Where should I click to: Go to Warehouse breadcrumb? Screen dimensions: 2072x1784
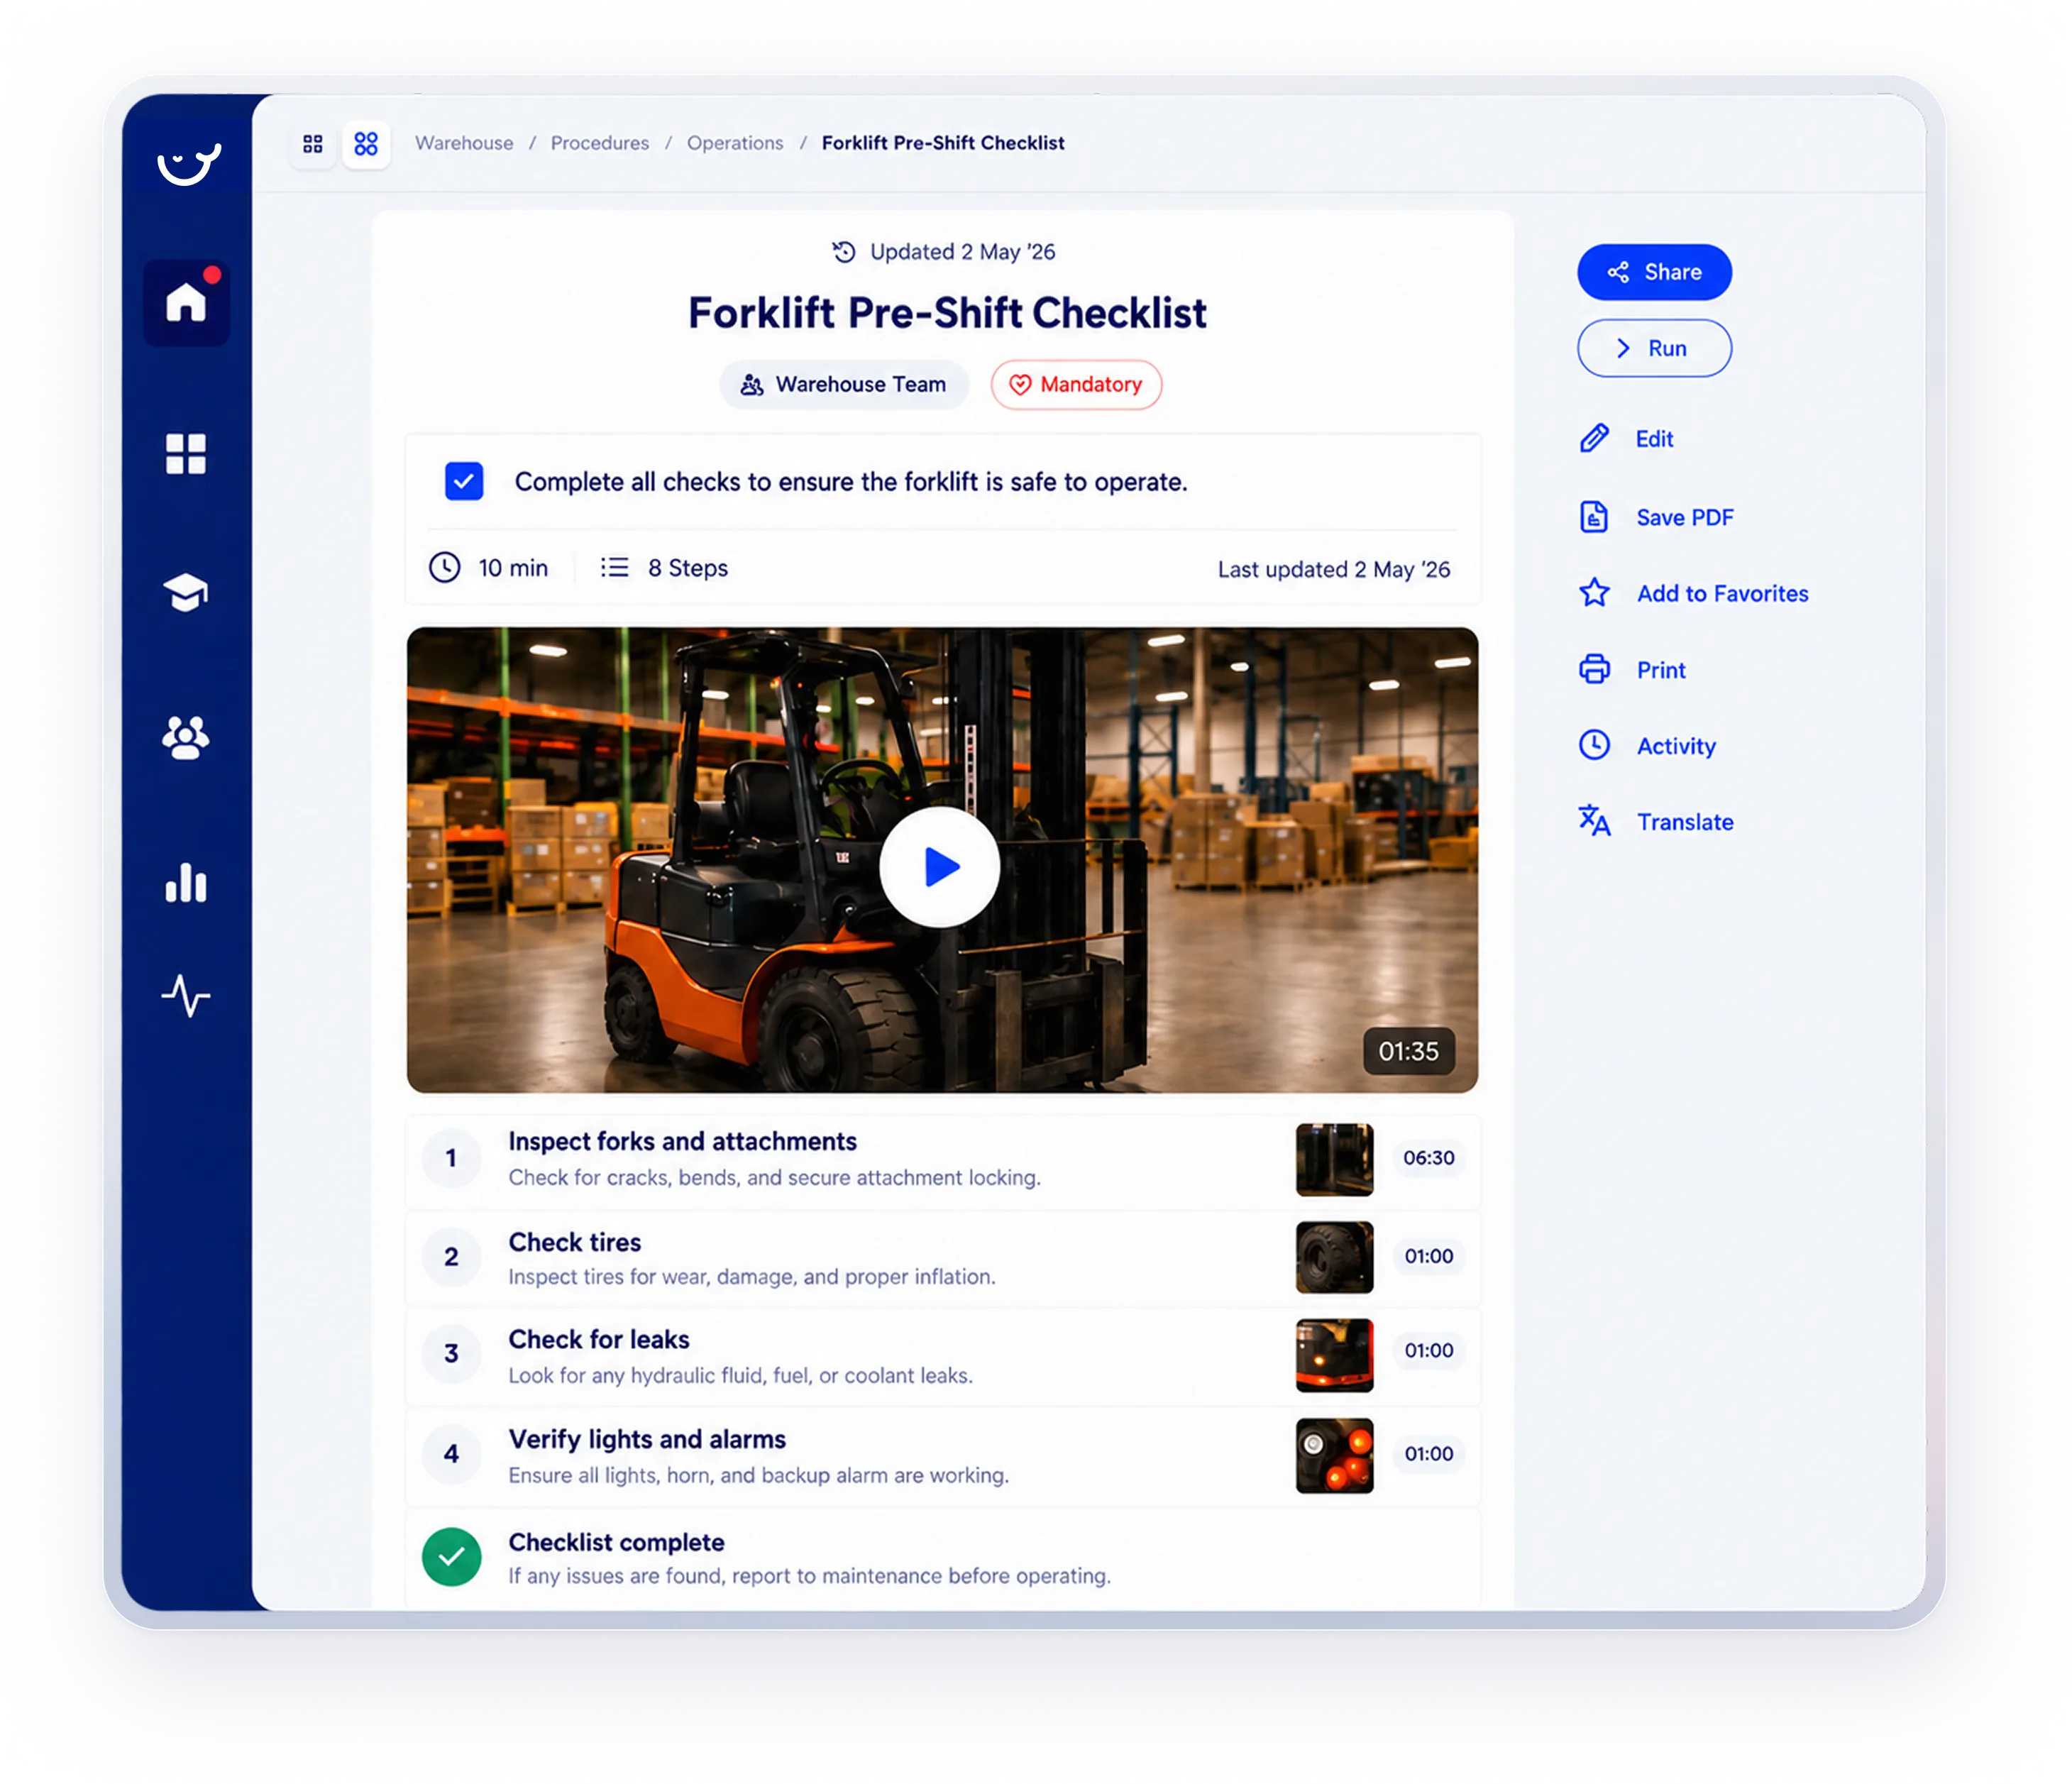(464, 143)
